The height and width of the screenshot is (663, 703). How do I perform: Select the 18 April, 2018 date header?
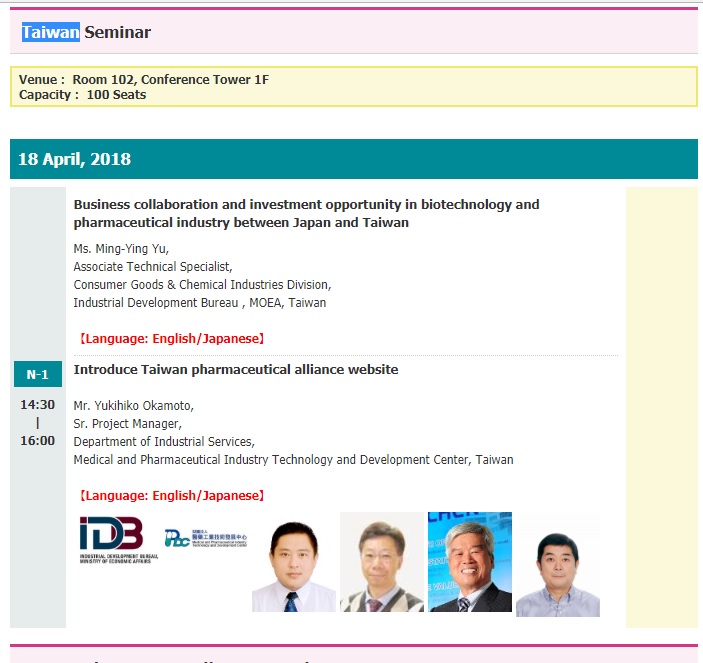click(x=74, y=160)
